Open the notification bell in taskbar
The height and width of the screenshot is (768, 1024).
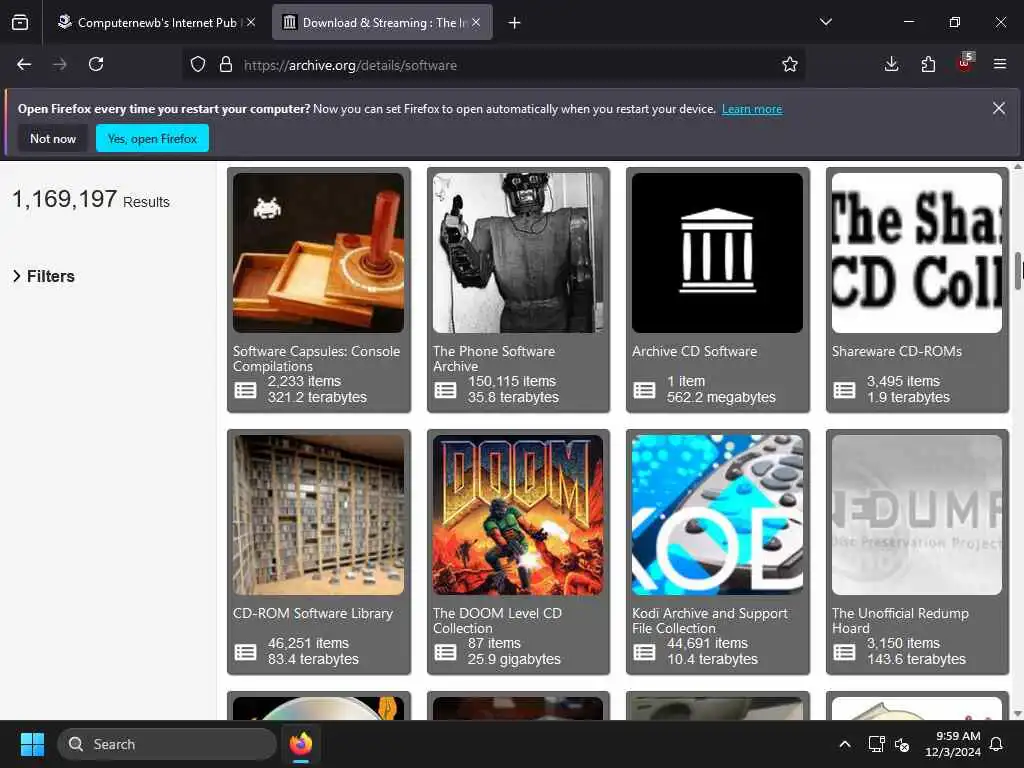coord(997,744)
